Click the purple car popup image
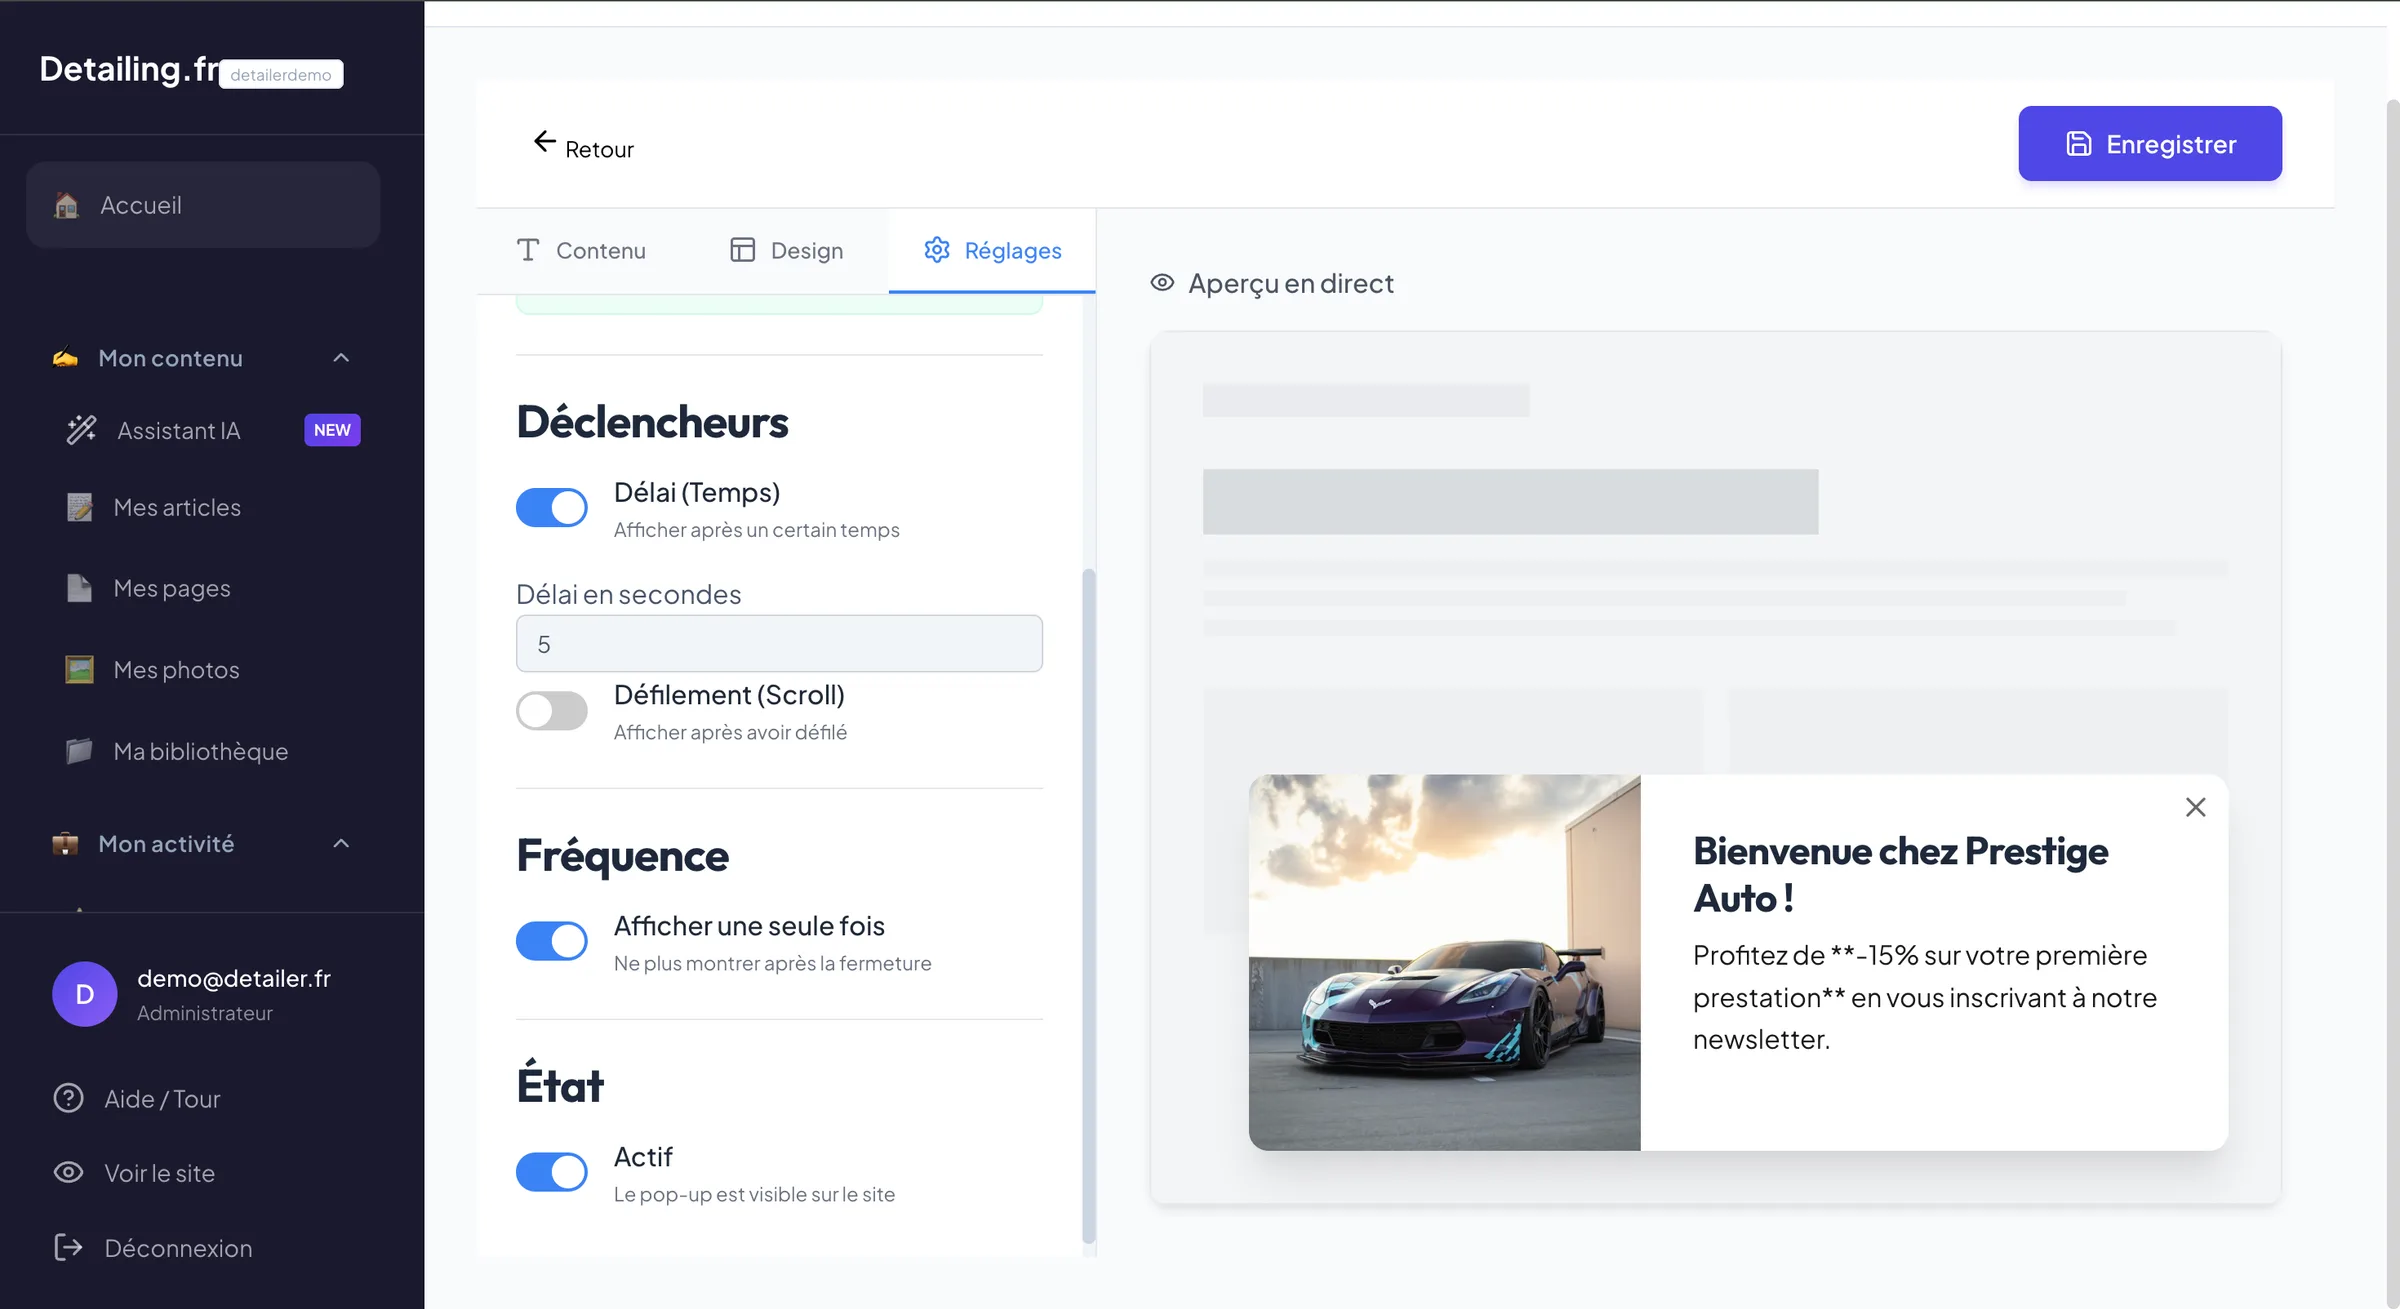The width and height of the screenshot is (2400, 1309). [1445, 962]
